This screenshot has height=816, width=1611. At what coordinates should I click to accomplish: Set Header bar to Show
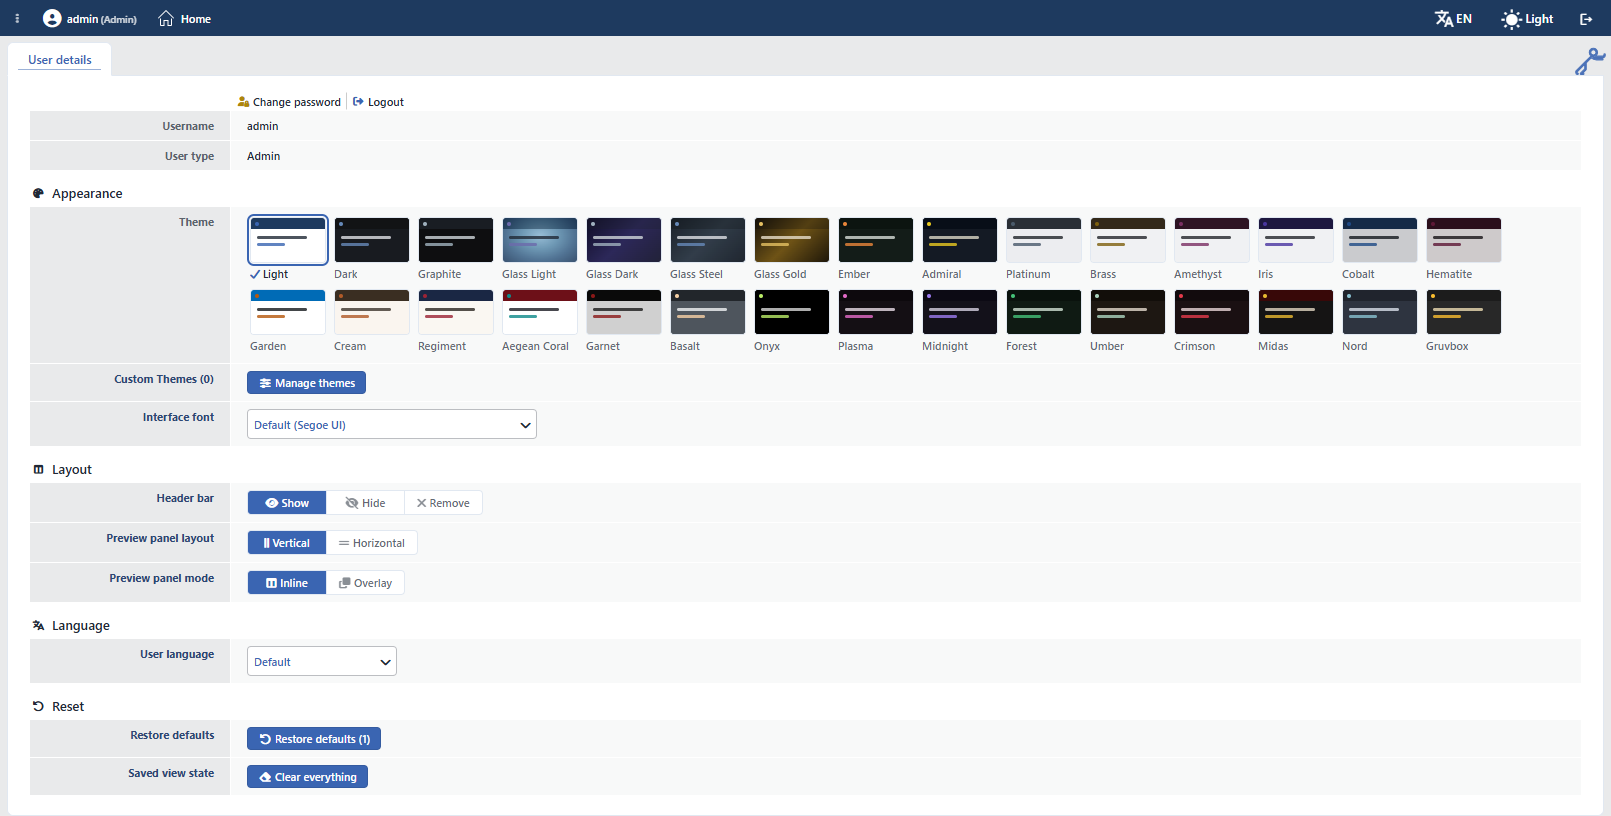click(x=287, y=503)
